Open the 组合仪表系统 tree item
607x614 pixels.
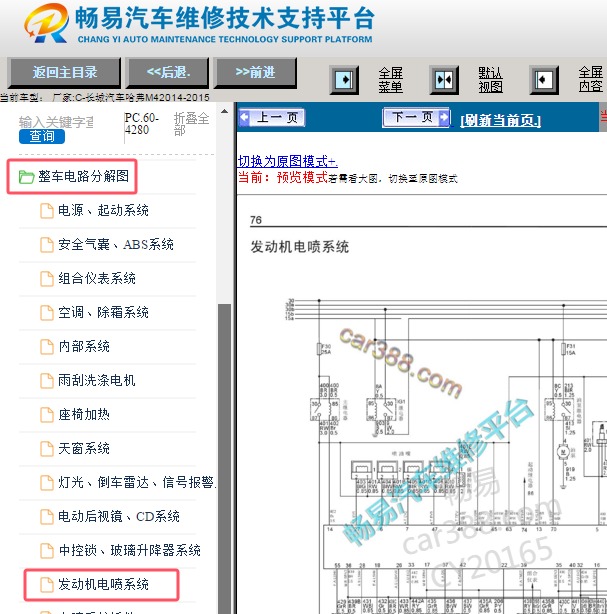pos(97,279)
